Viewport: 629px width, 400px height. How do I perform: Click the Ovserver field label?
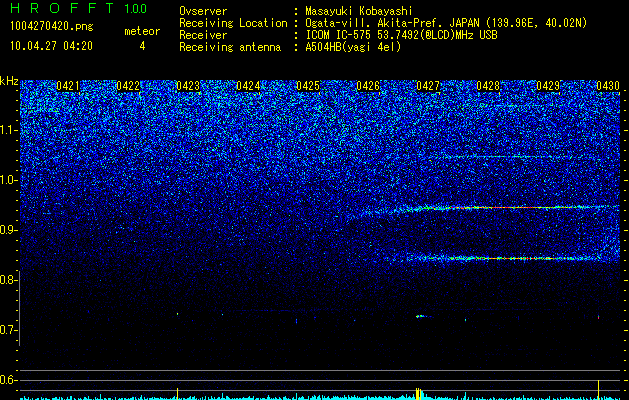203,11
